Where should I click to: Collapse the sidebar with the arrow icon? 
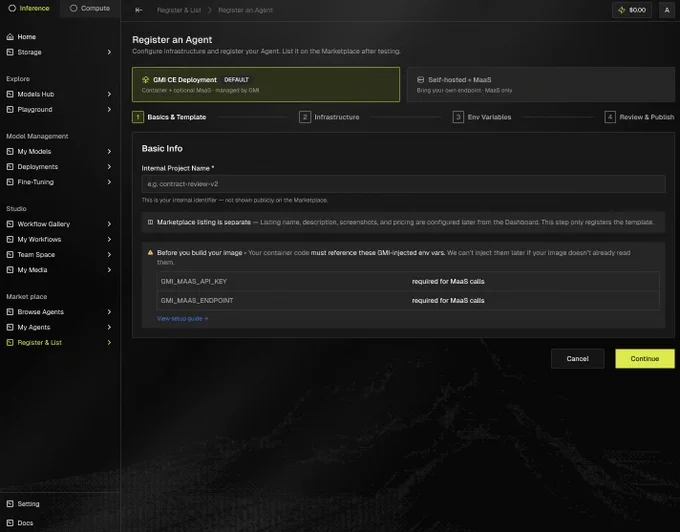138,10
